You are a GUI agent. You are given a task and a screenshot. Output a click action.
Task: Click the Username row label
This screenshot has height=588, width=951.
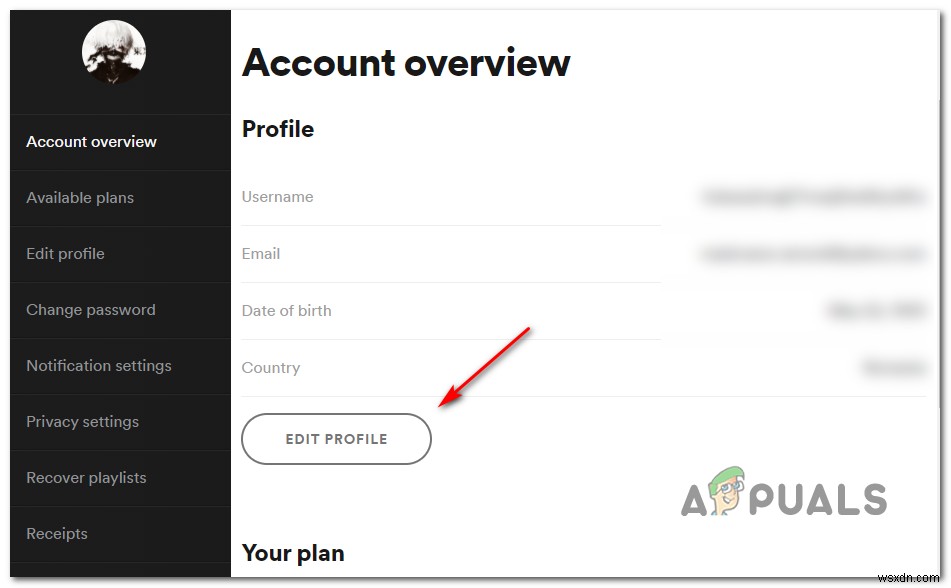pos(277,197)
